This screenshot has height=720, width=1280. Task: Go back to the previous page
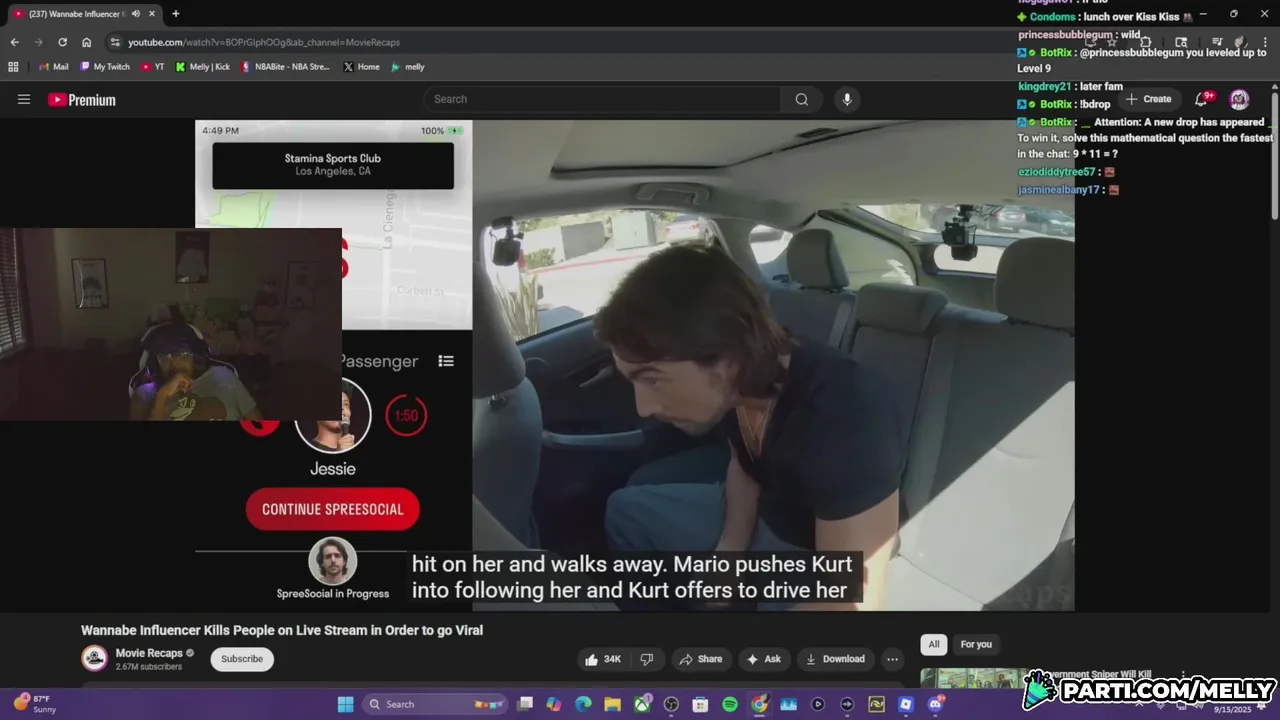tap(14, 42)
